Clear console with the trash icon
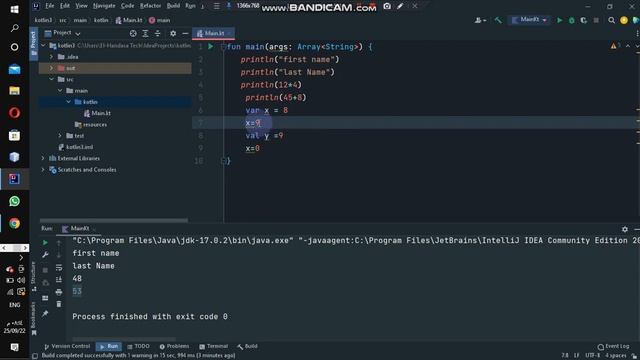Viewport: 640px width, 360px height. pyautogui.click(x=59, y=304)
